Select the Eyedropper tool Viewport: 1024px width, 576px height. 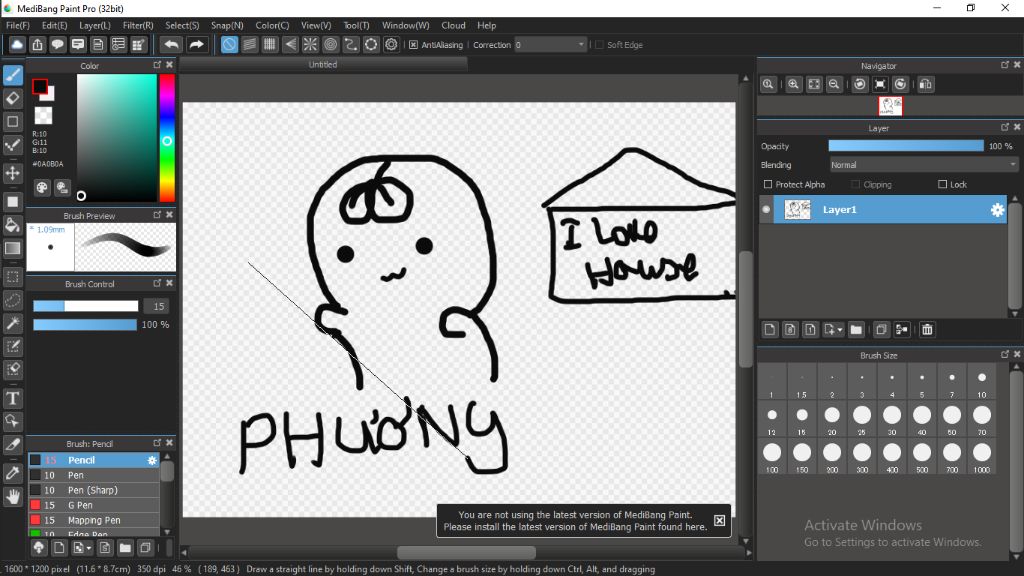pos(12,473)
